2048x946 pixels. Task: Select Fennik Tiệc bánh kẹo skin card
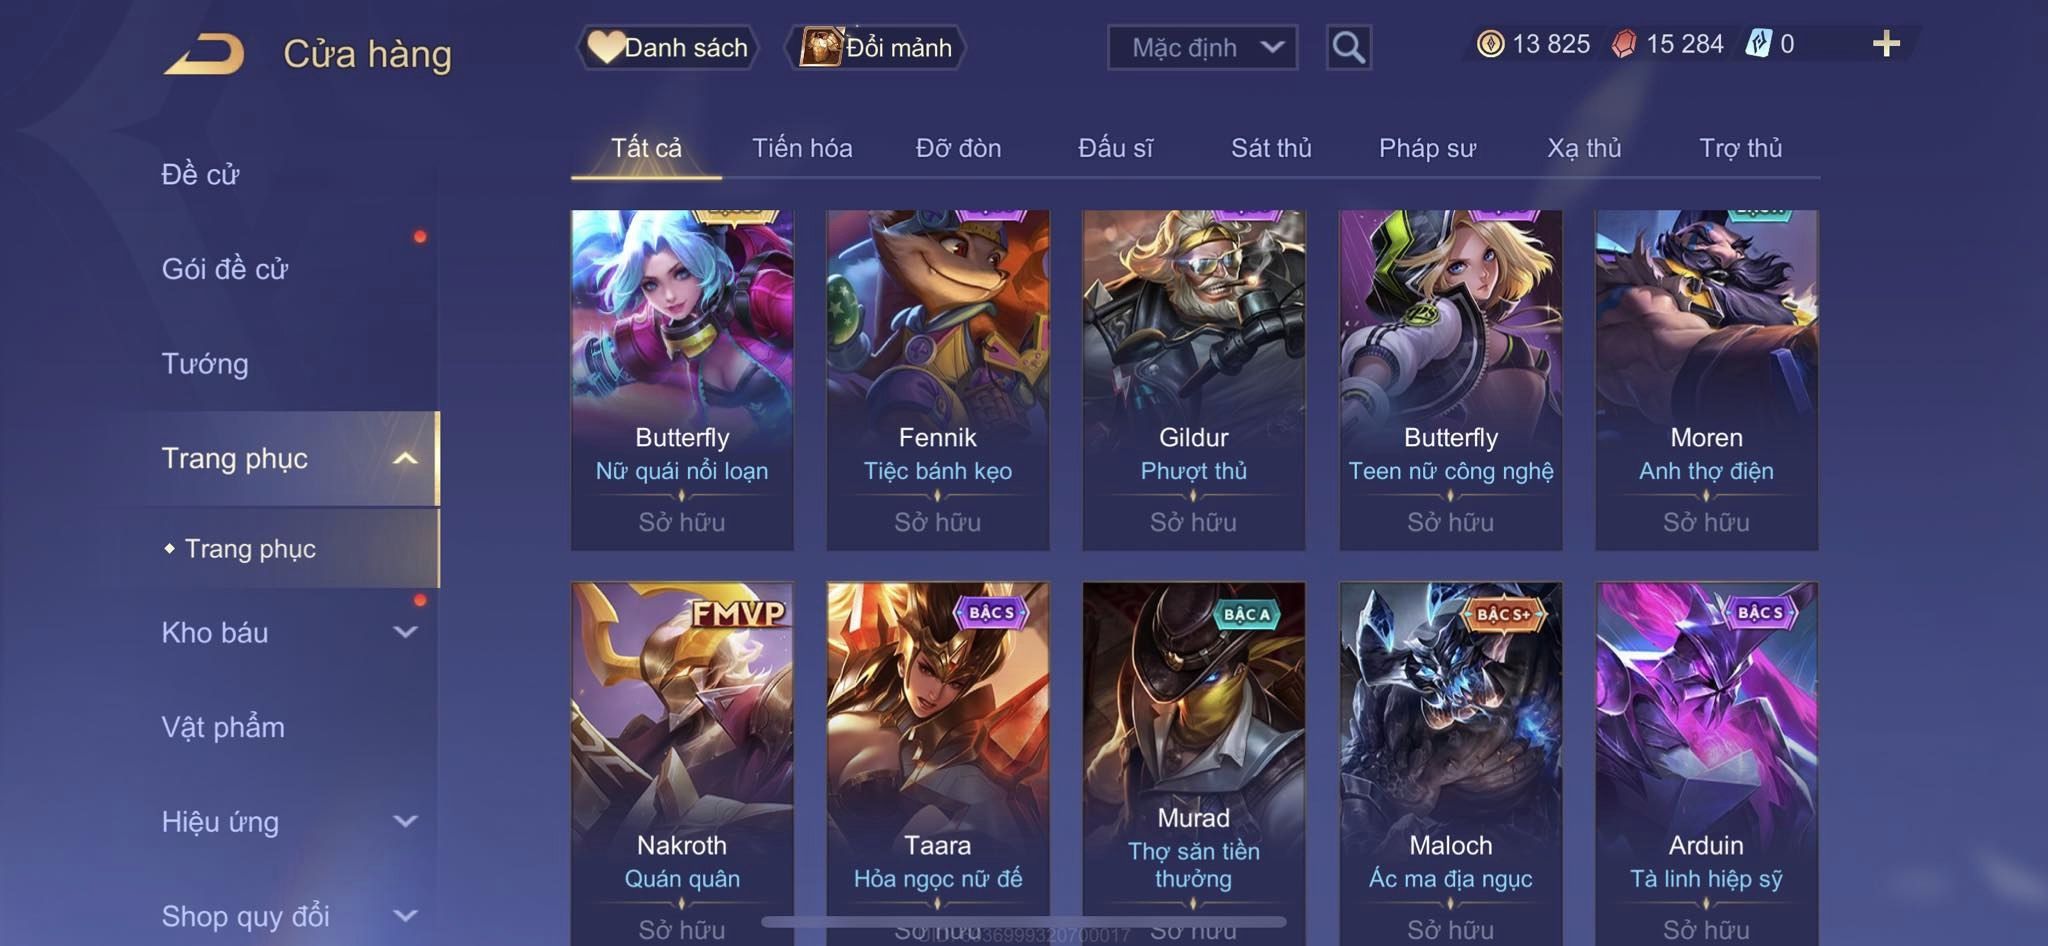[x=938, y=380]
